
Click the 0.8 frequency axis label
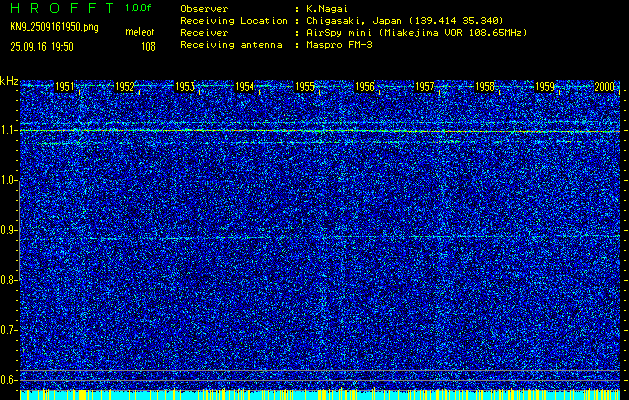[8, 280]
